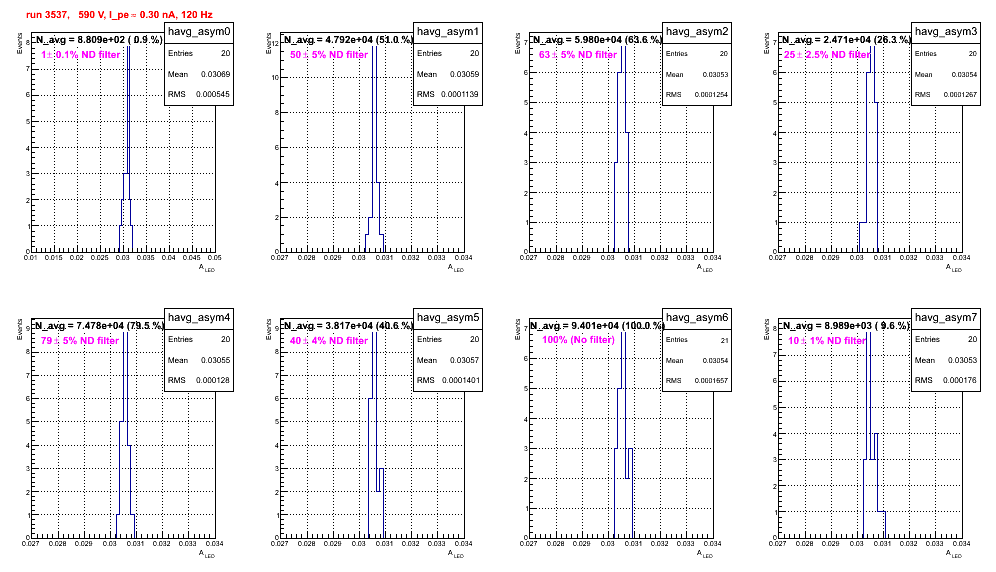Image resolution: width=996 pixels, height=572 pixels.
Task: Click the '100% (No filter)' label
Action: pyautogui.click(x=579, y=340)
